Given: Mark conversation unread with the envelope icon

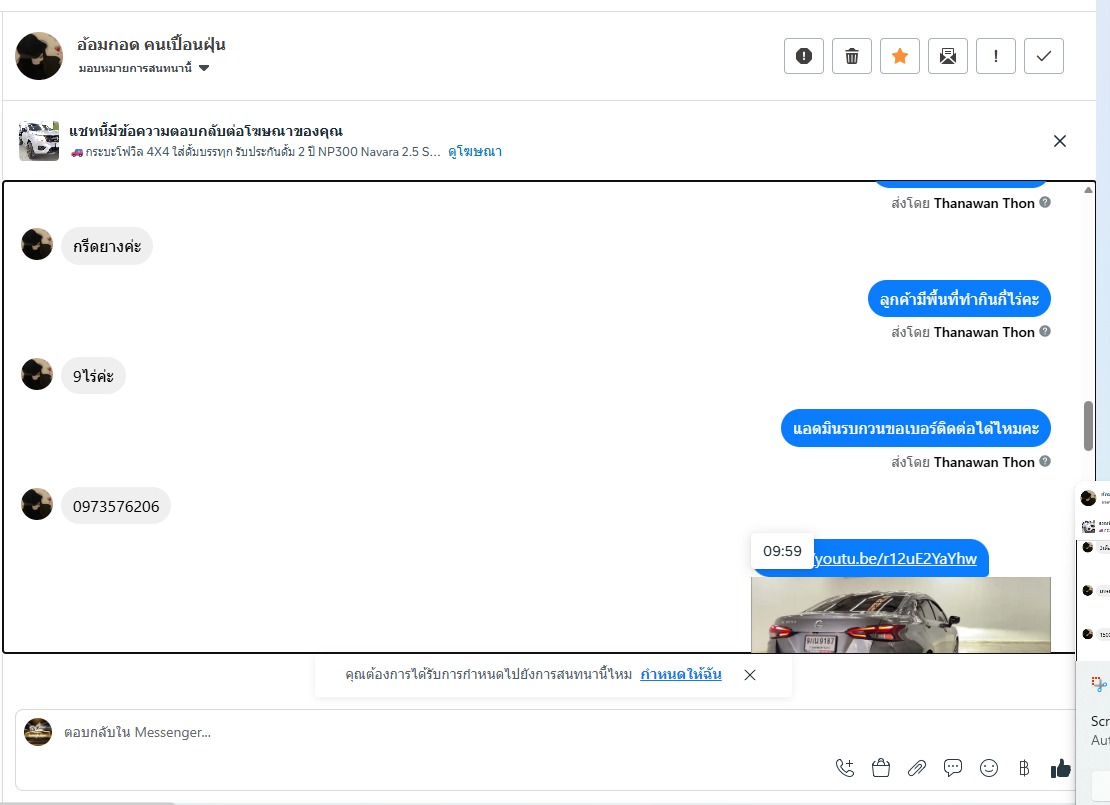Looking at the screenshot, I should (948, 56).
